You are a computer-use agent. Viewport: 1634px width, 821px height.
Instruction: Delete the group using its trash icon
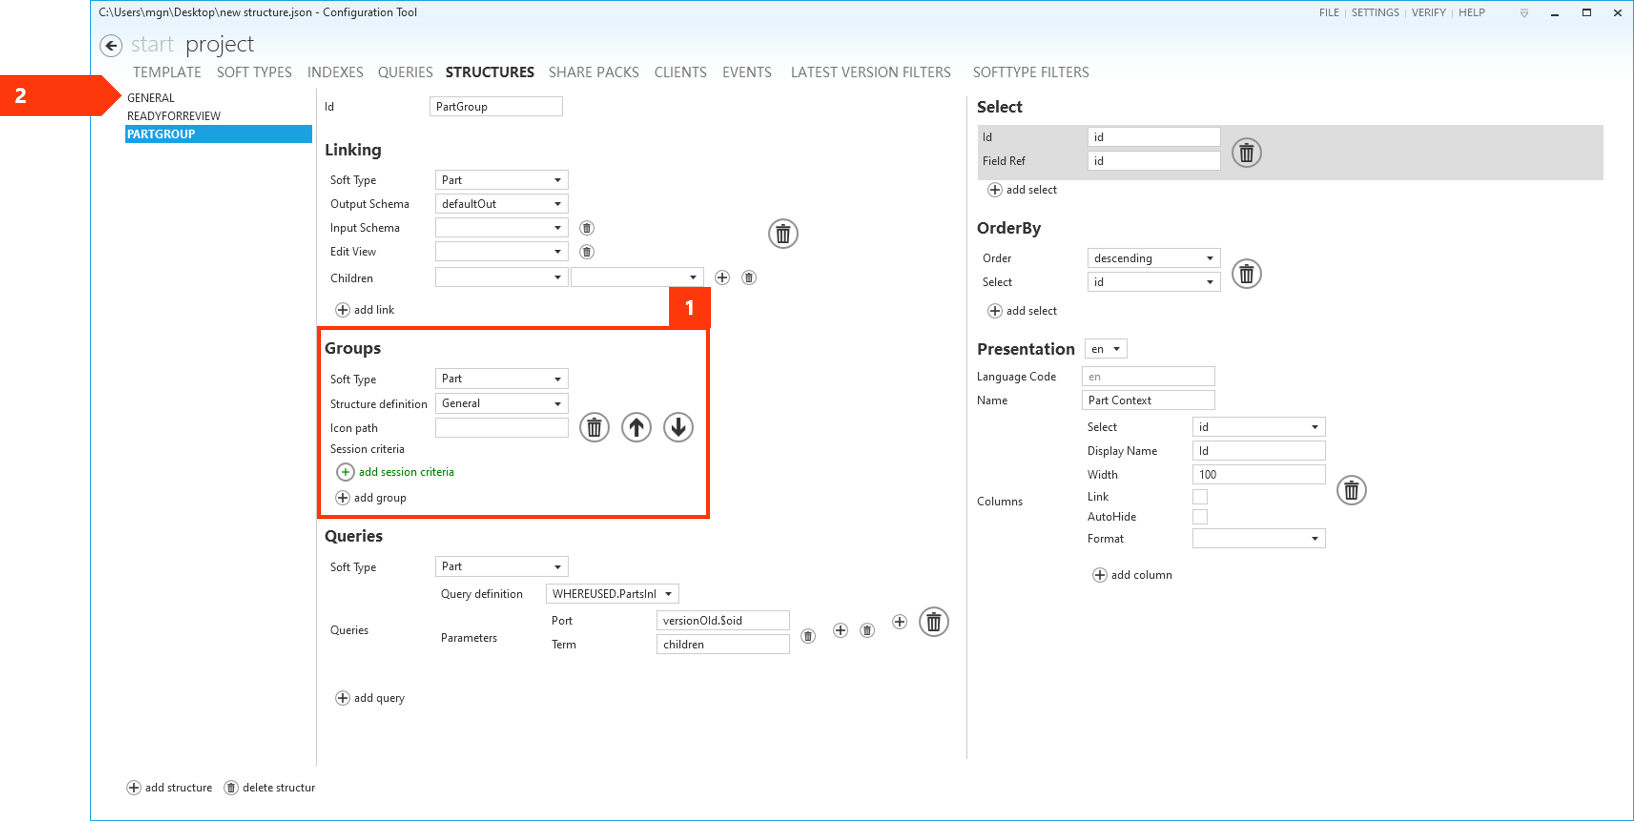click(594, 428)
